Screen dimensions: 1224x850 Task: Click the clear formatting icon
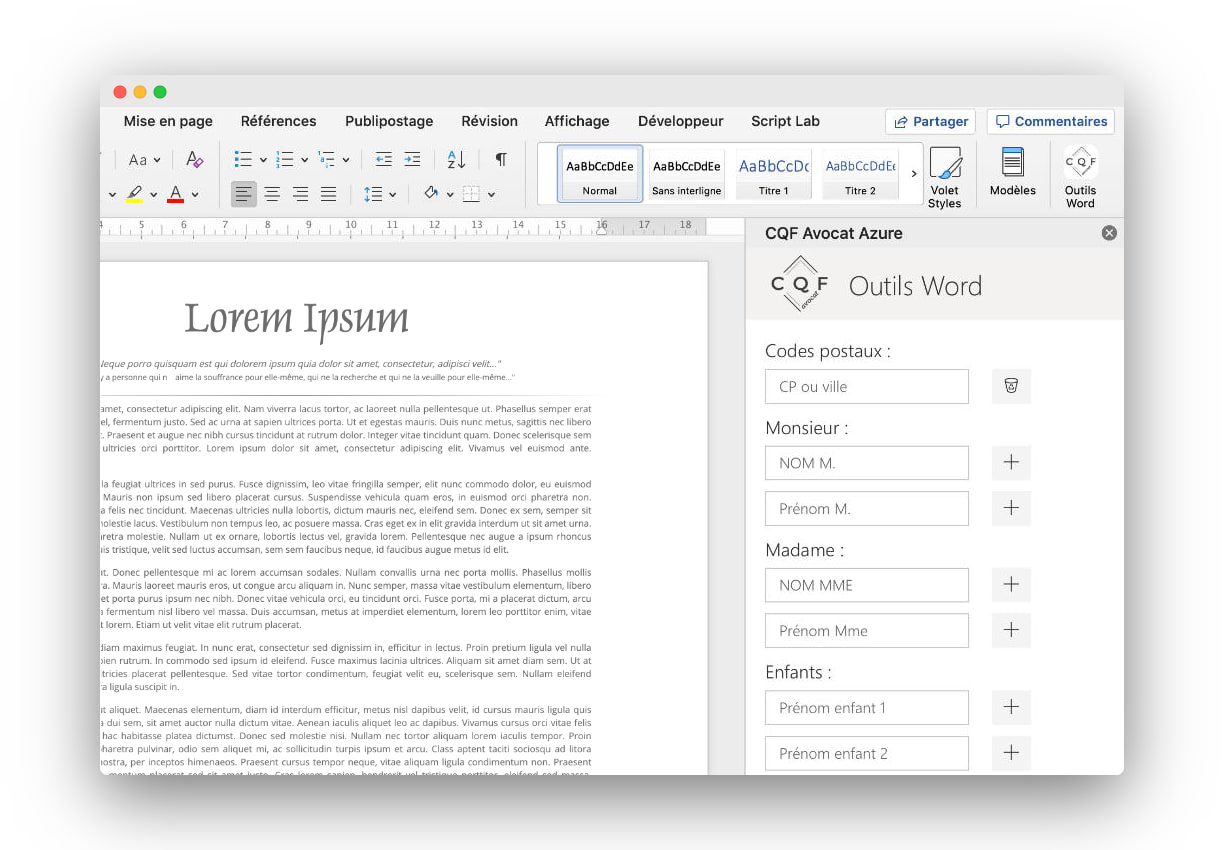point(195,160)
